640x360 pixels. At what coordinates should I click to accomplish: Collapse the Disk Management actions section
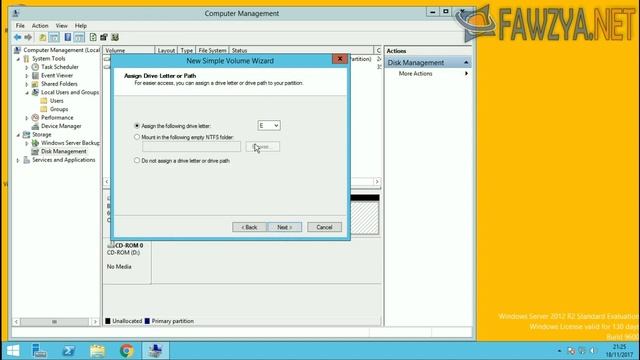466,62
